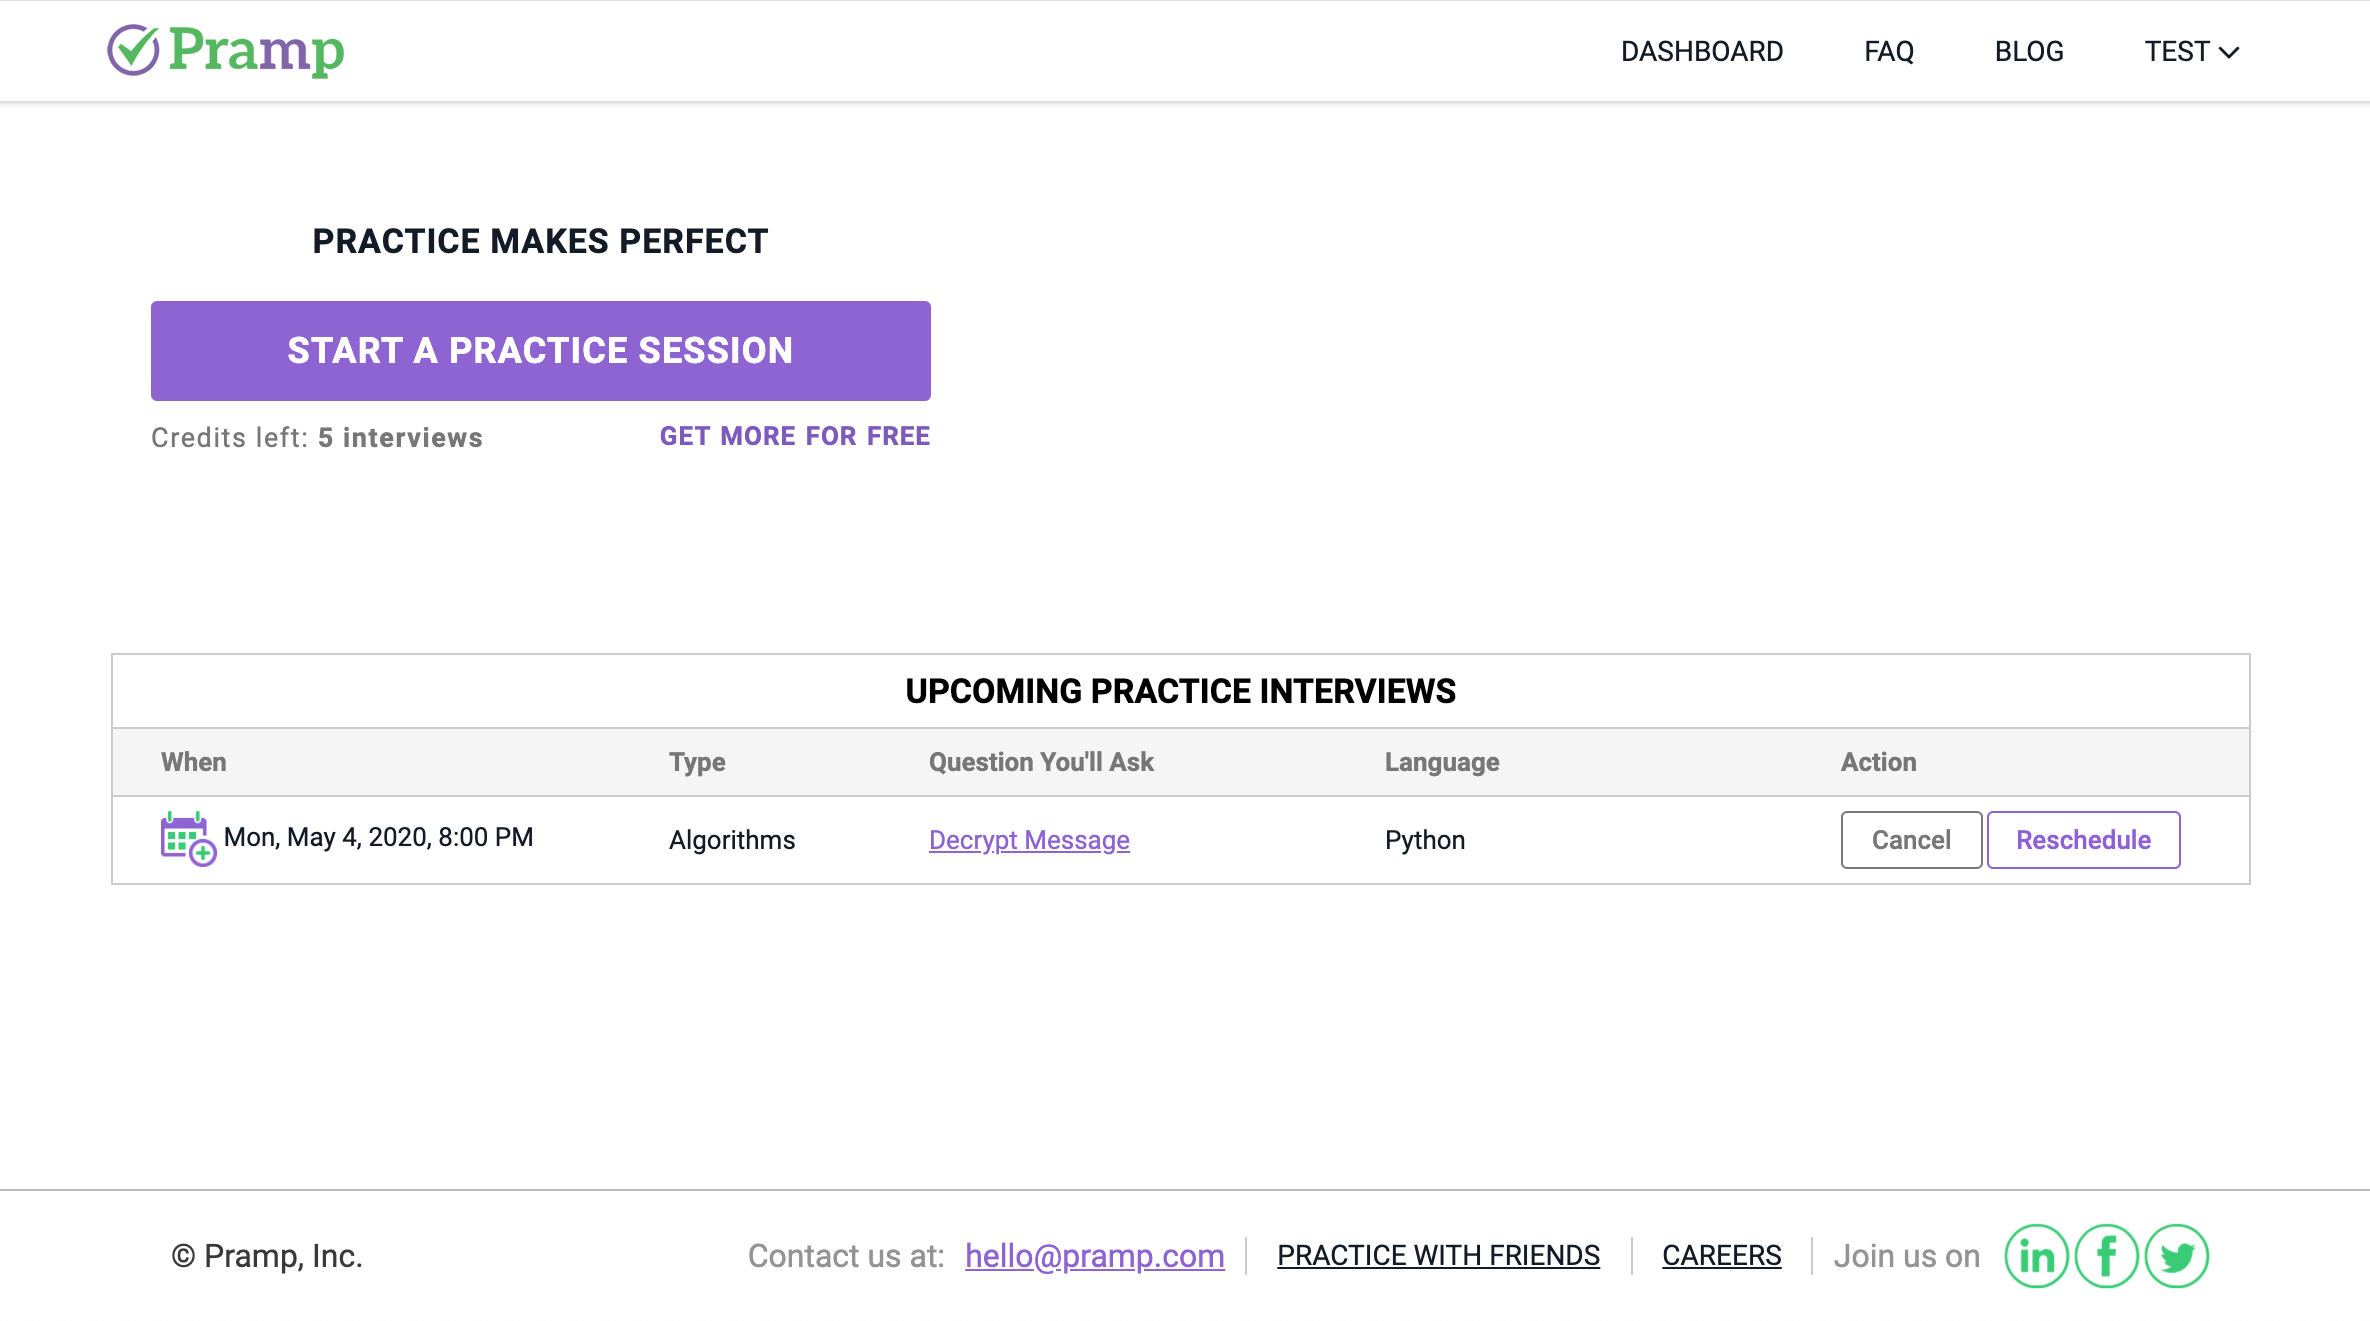2370x1321 pixels.
Task: Click the Pramp checkmark logo icon
Action: pos(134,50)
